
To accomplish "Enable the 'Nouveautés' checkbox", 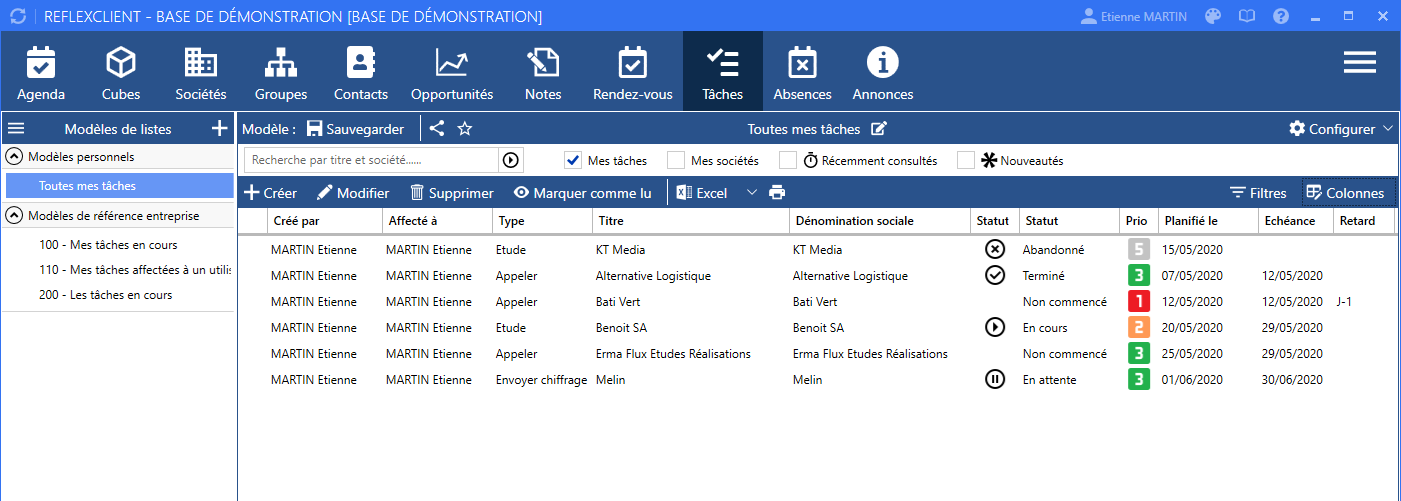I will click(966, 160).
